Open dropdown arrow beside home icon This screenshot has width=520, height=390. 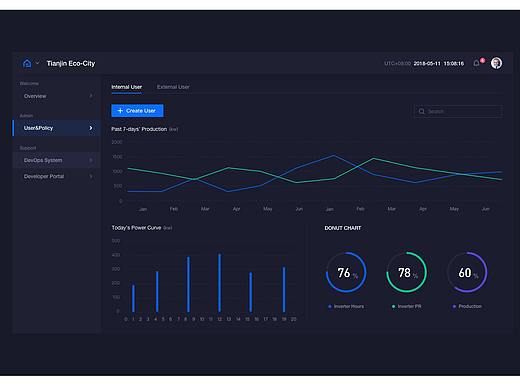(x=38, y=63)
